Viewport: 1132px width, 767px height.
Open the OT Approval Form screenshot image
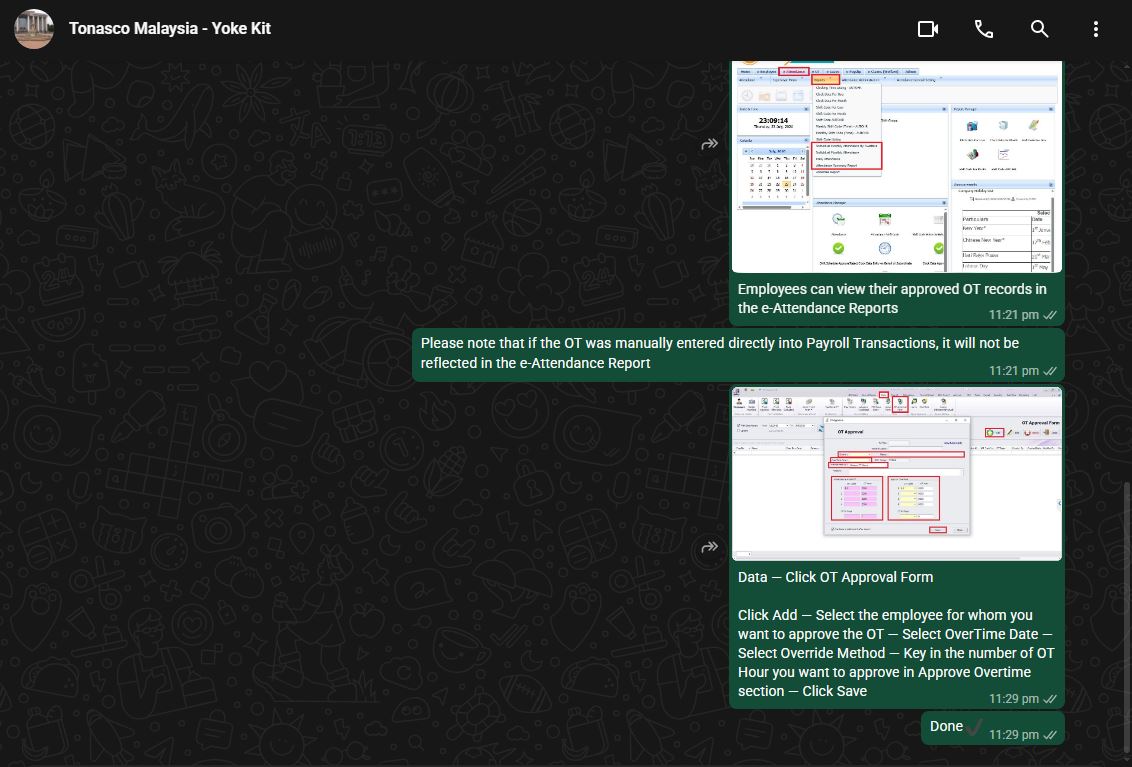(x=897, y=474)
